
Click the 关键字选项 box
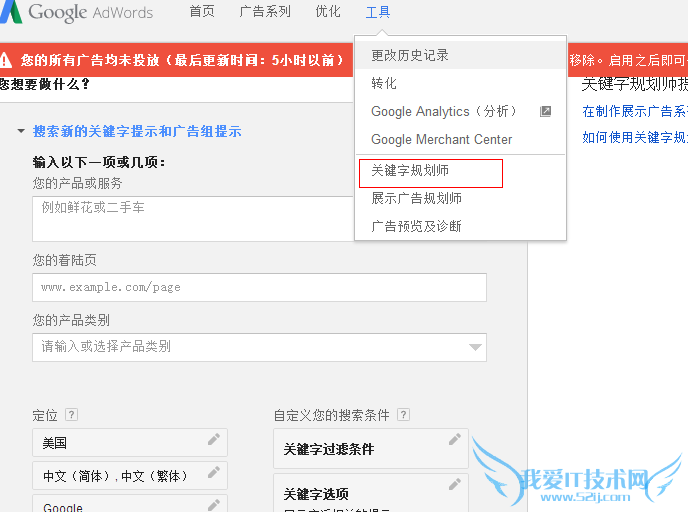pyautogui.click(x=371, y=493)
